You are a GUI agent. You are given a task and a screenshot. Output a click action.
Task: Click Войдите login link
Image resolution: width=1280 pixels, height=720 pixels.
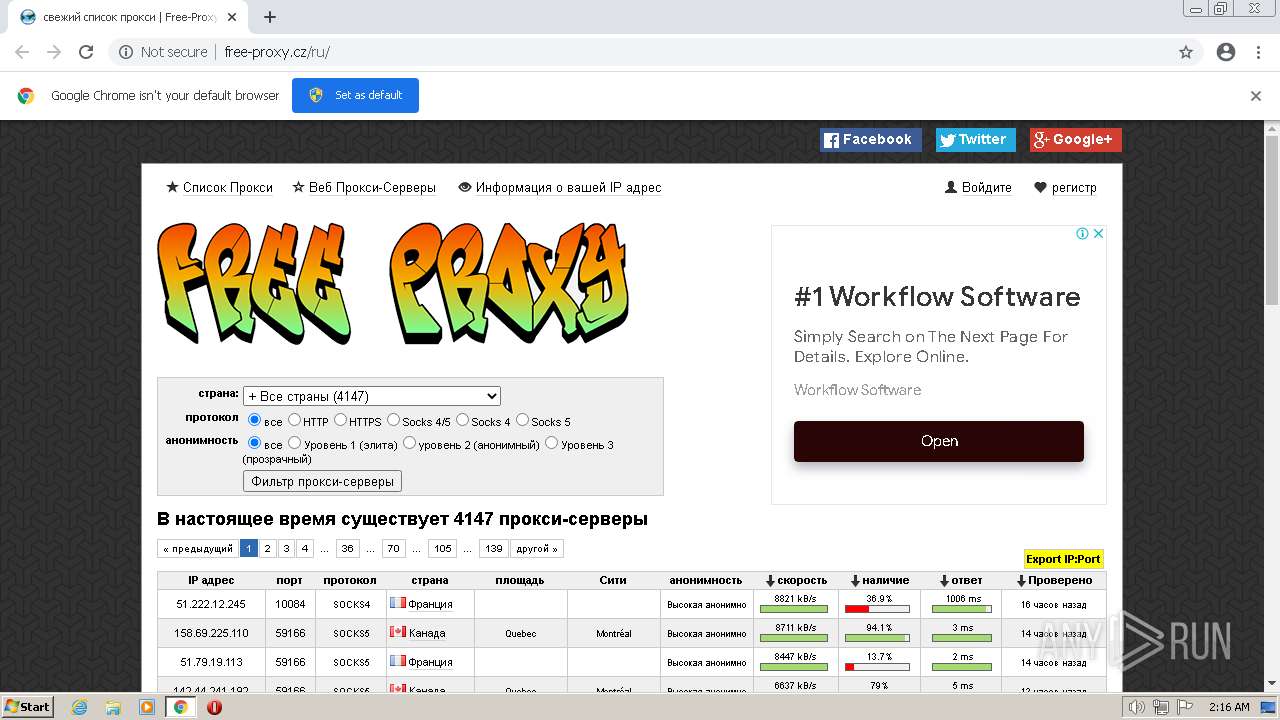978,187
